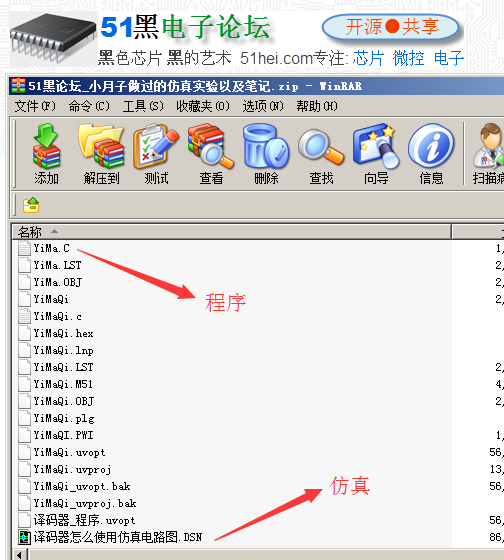Image resolution: width=504 pixels, height=560 pixels.
Task: Click the horizontal scrollbar left arrow
Action: [21, 555]
